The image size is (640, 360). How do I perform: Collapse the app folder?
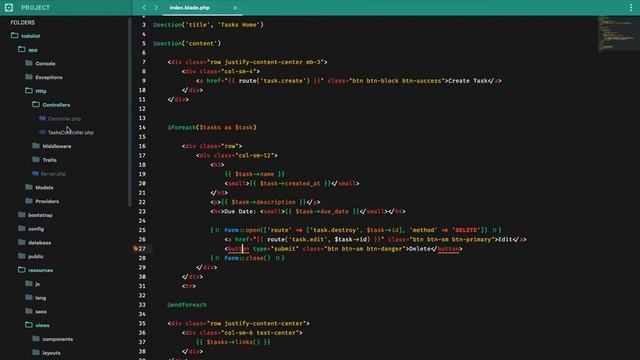28,50
